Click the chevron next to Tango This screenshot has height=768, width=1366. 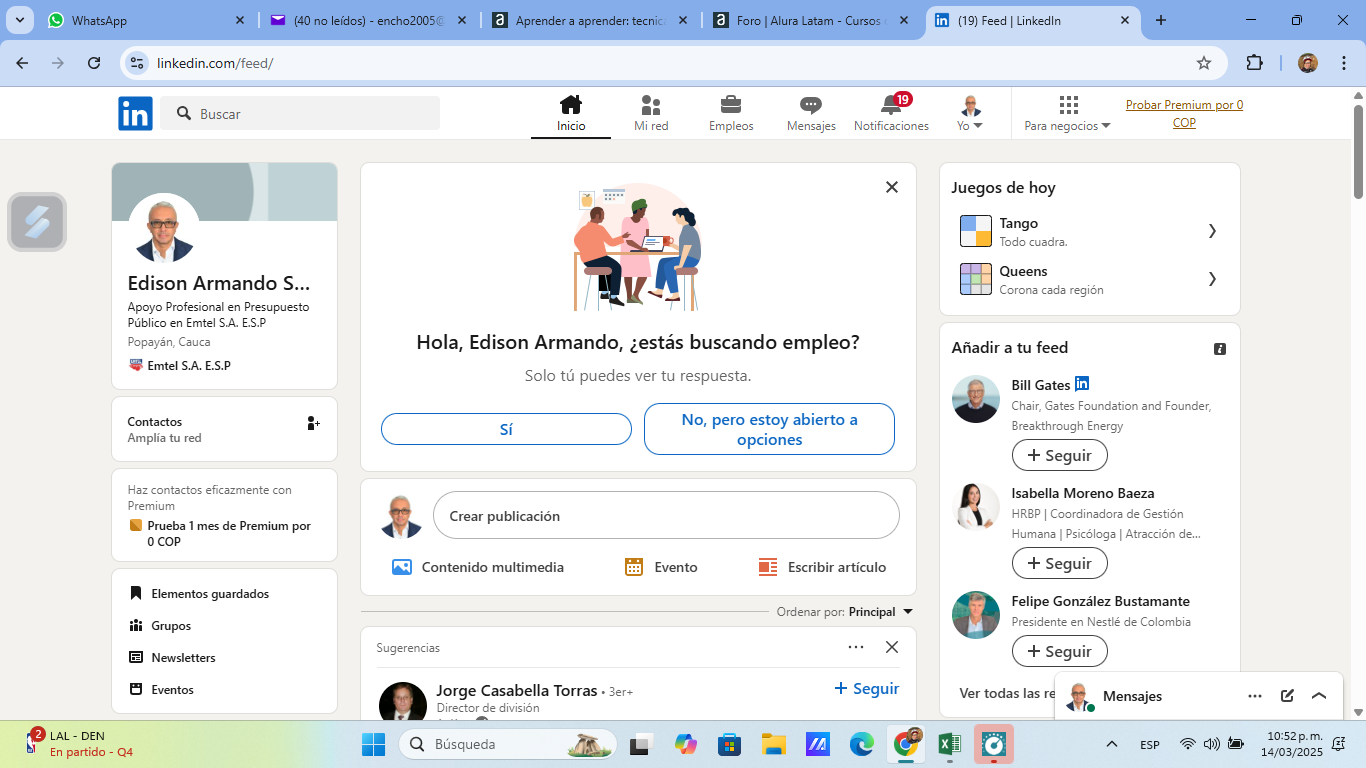(1212, 231)
